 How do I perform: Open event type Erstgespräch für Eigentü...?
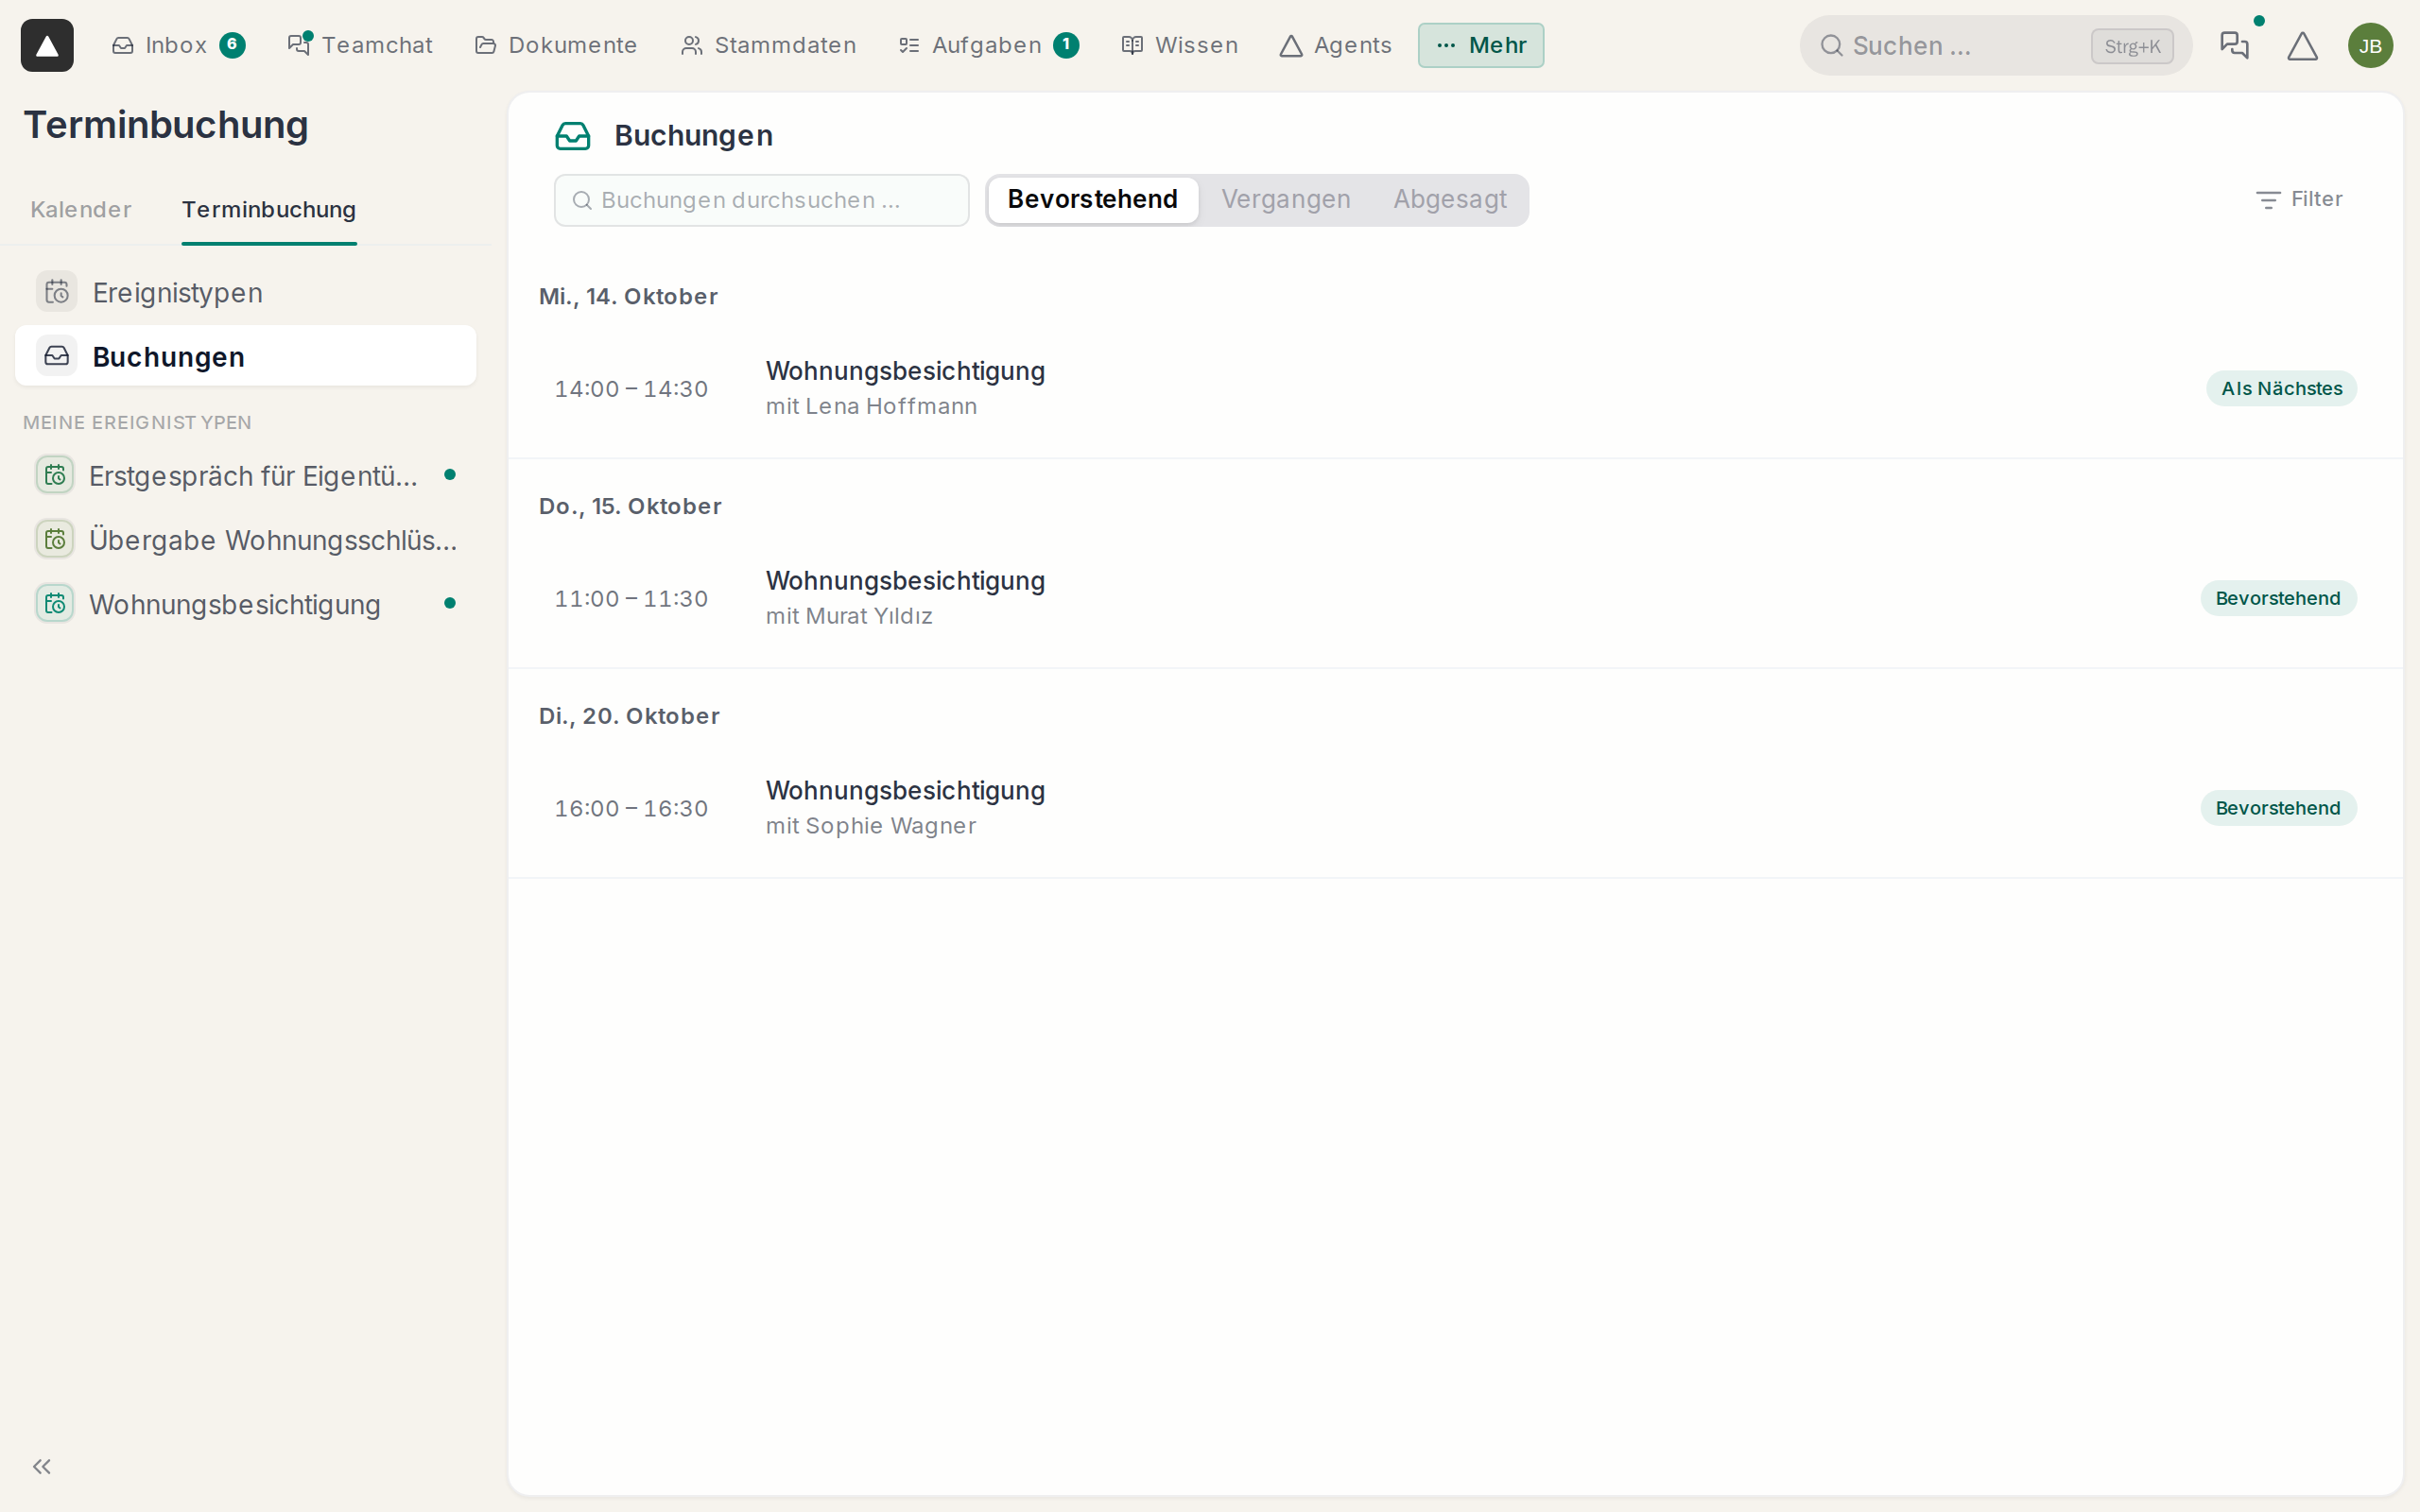point(246,475)
